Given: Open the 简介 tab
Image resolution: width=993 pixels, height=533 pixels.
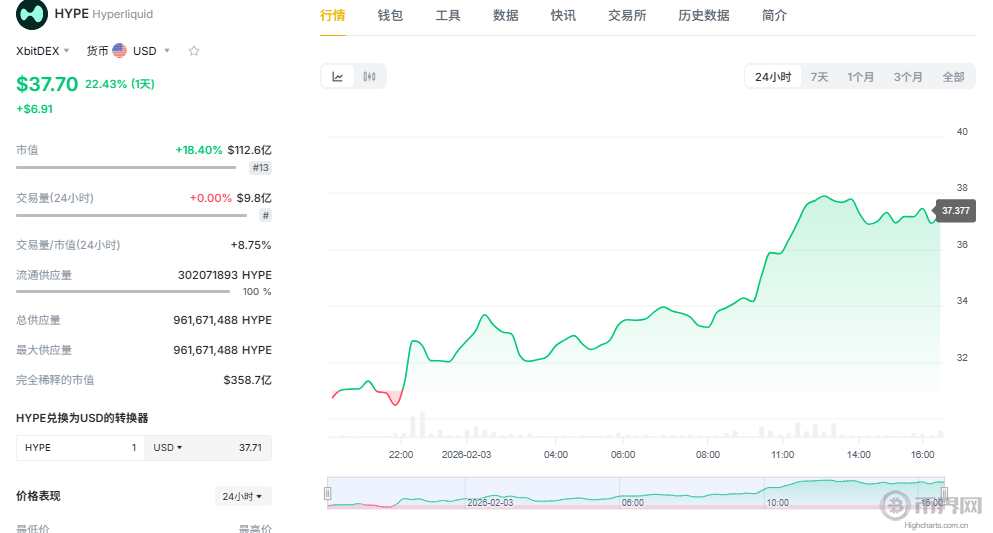Looking at the screenshot, I should coord(774,16).
